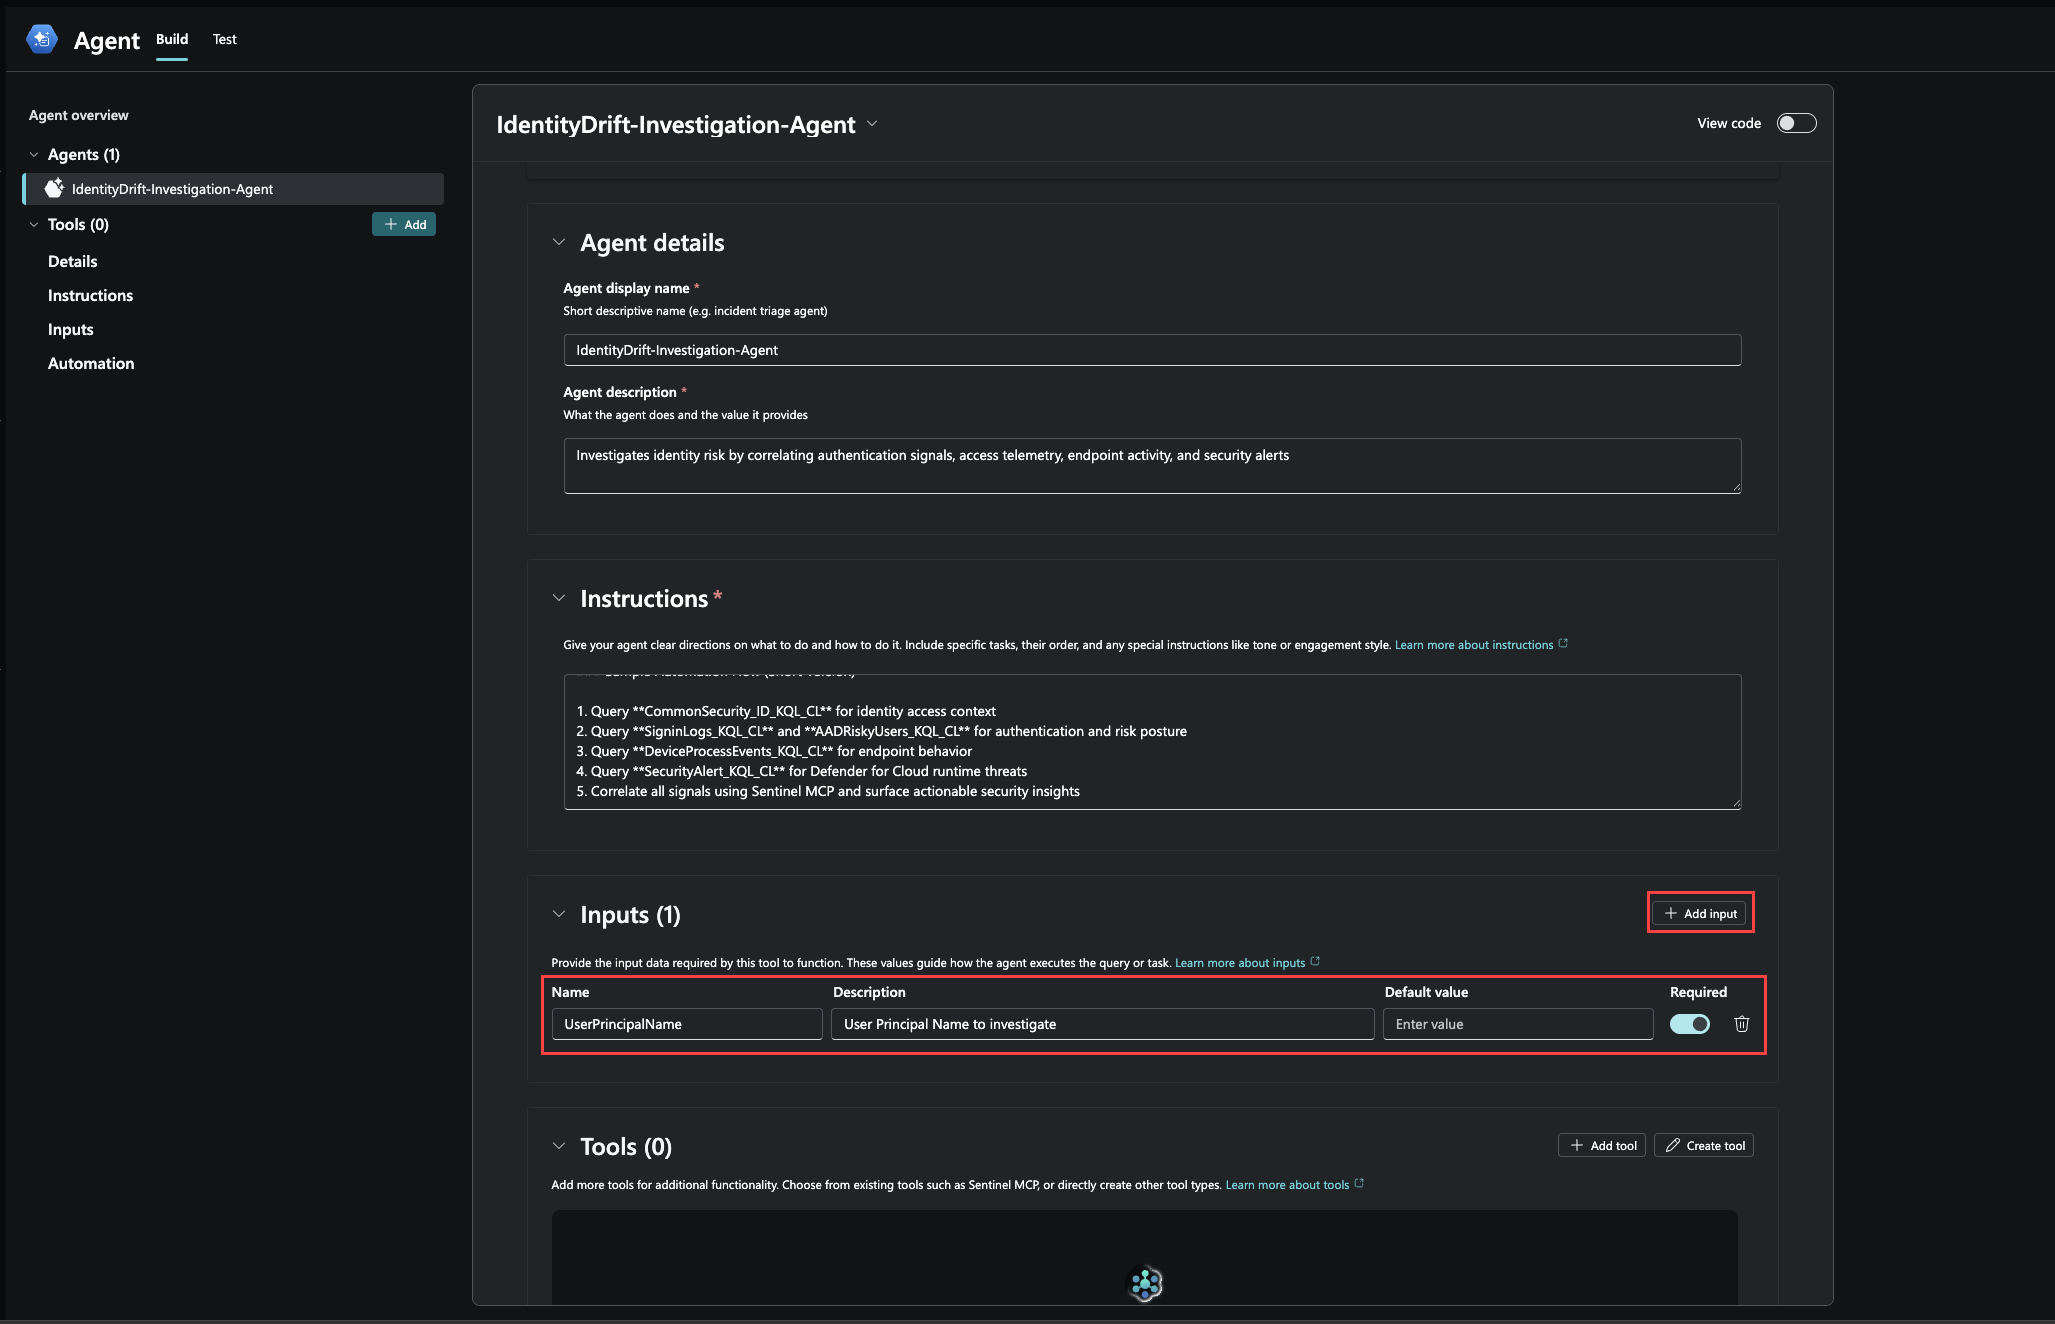Click Add button next to sidebar Tools
The width and height of the screenshot is (2055, 1324).
tap(404, 224)
